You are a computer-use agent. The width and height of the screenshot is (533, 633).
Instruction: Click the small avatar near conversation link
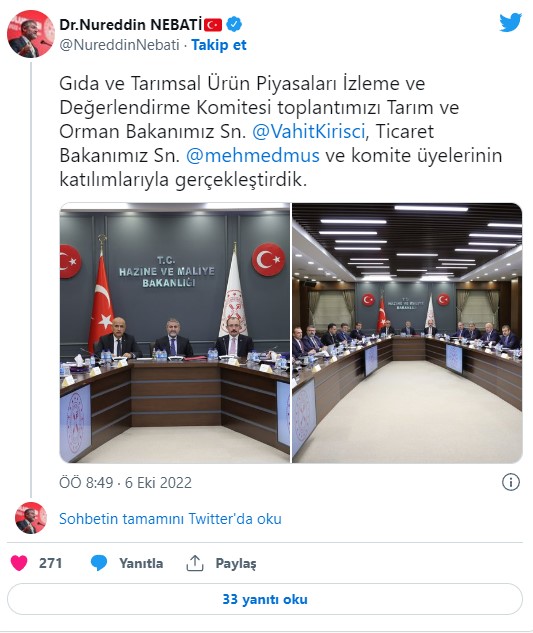tap(31, 518)
